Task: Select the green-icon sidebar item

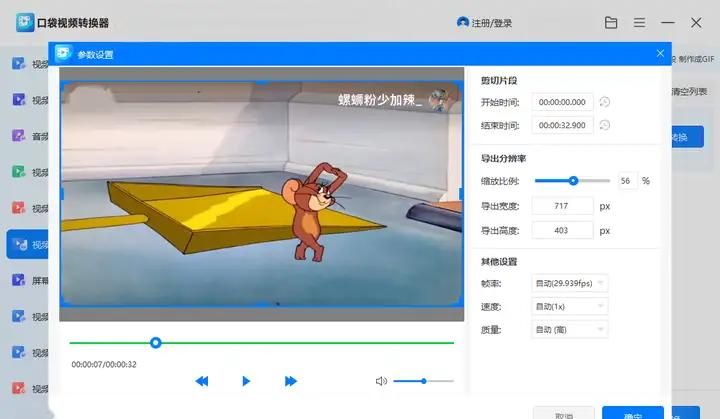Action: point(28,172)
